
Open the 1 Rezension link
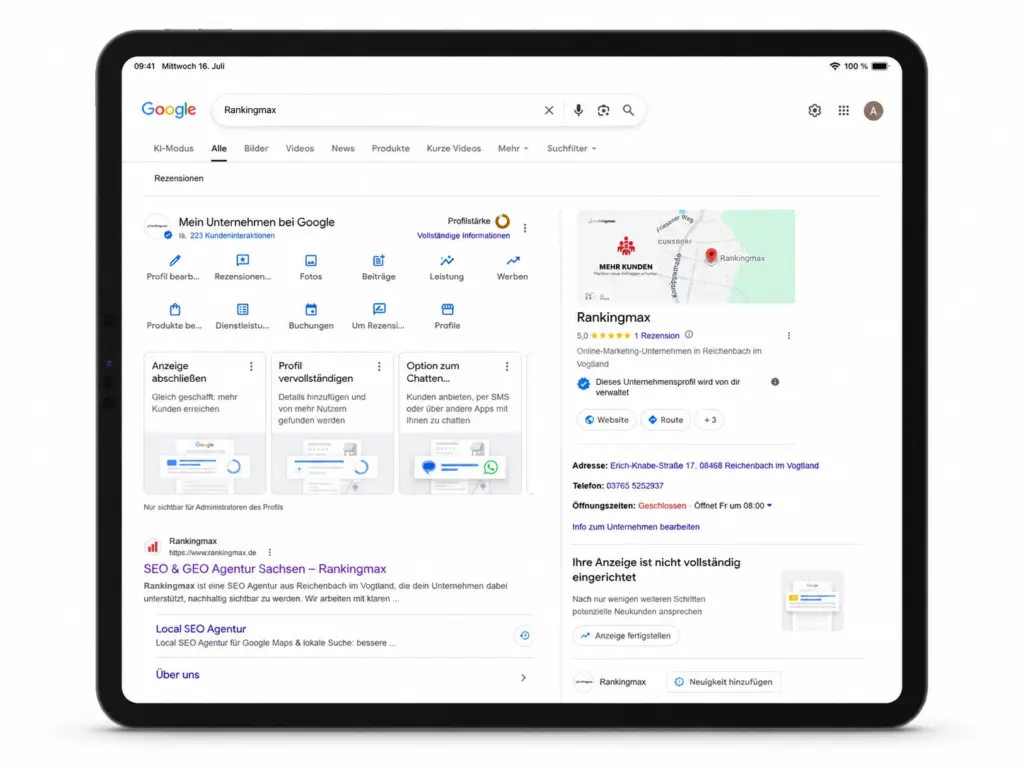pyautogui.click(x=656, y=336)
